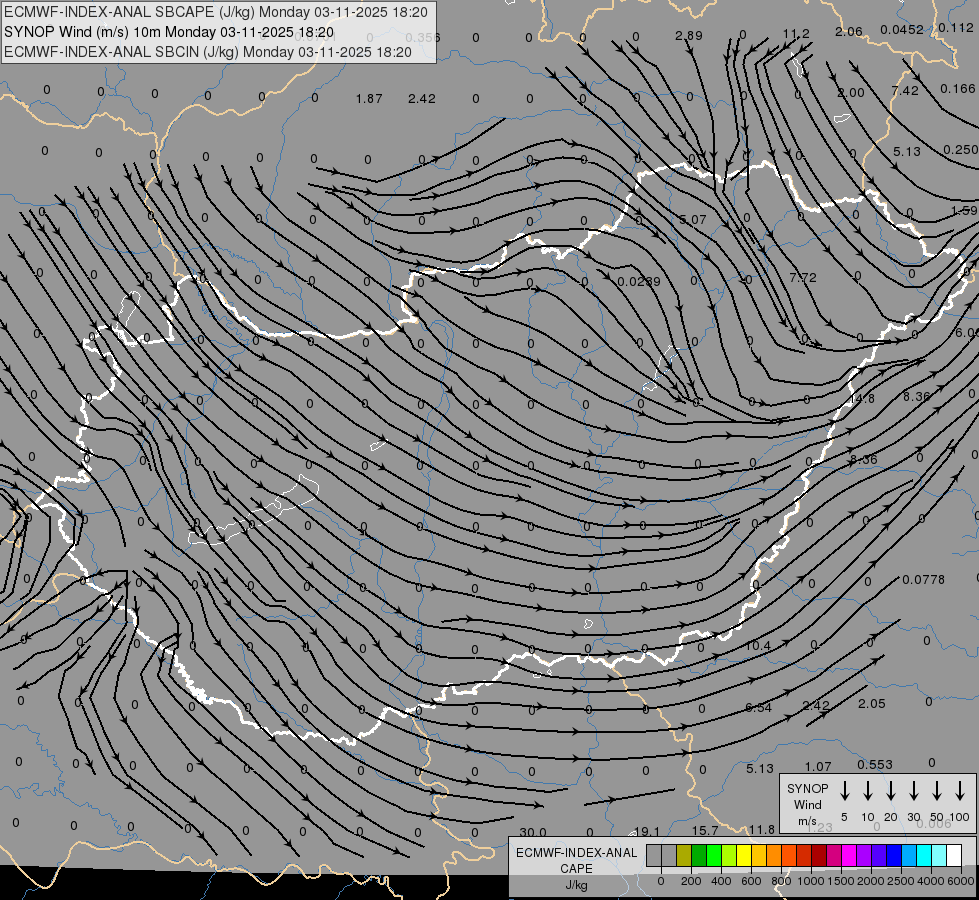The height and width of the screenshot is (900, 979).
Task: Click the ECMWF-INDEX-ANAL label in bottom legend
Action: [576, 853]
